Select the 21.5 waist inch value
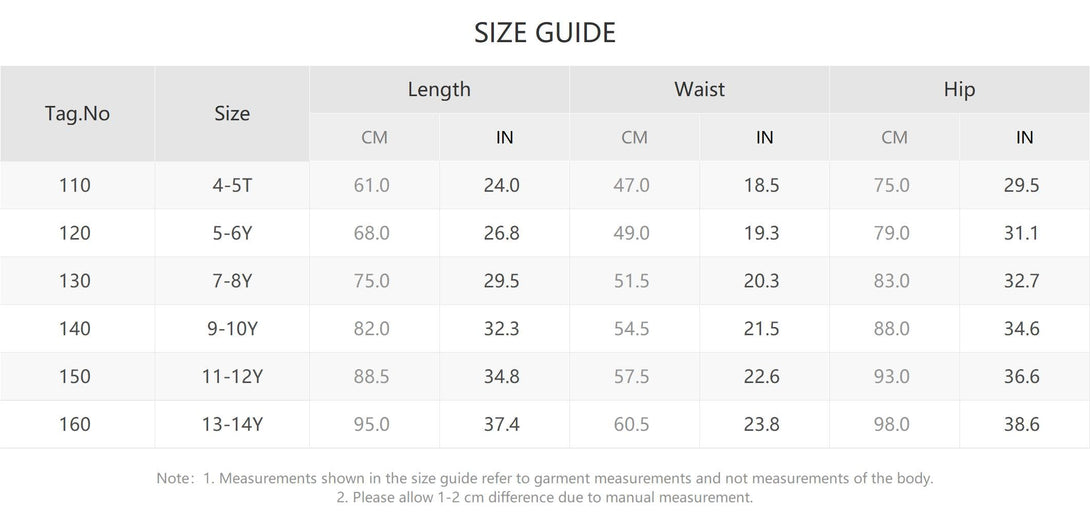This screenshot has height=528, width=1090. (x=761, y=329)
